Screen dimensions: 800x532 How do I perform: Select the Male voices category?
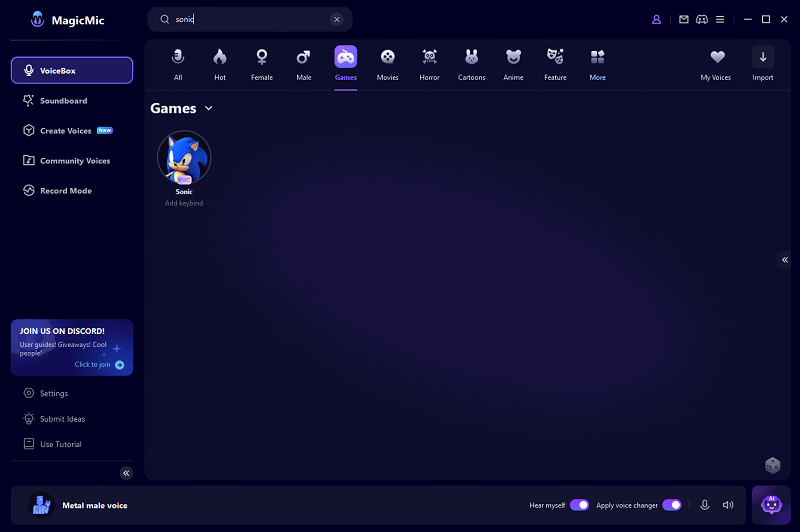(304, 64)
